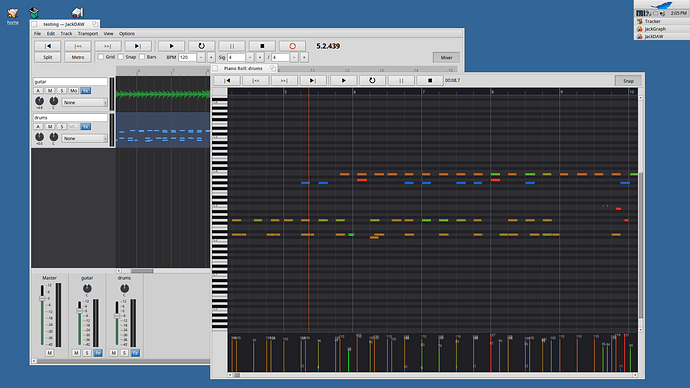The height and width of the screenshot is (388, 690).
Task: Go to start in Piano Roll transport
Action: [227, 81]
